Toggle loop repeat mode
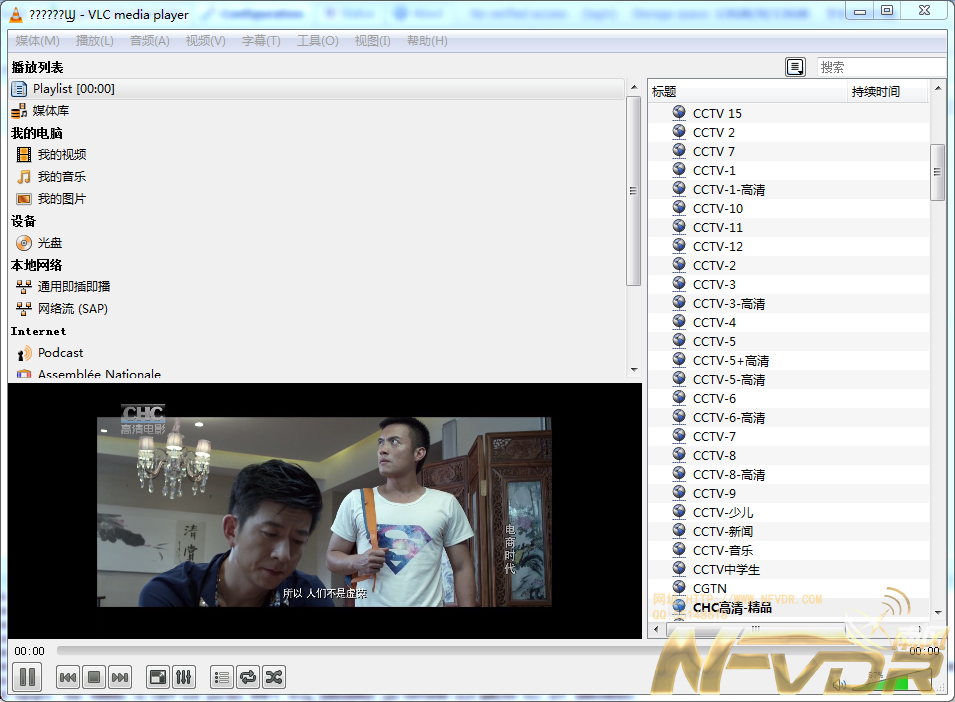 (248, 677)
